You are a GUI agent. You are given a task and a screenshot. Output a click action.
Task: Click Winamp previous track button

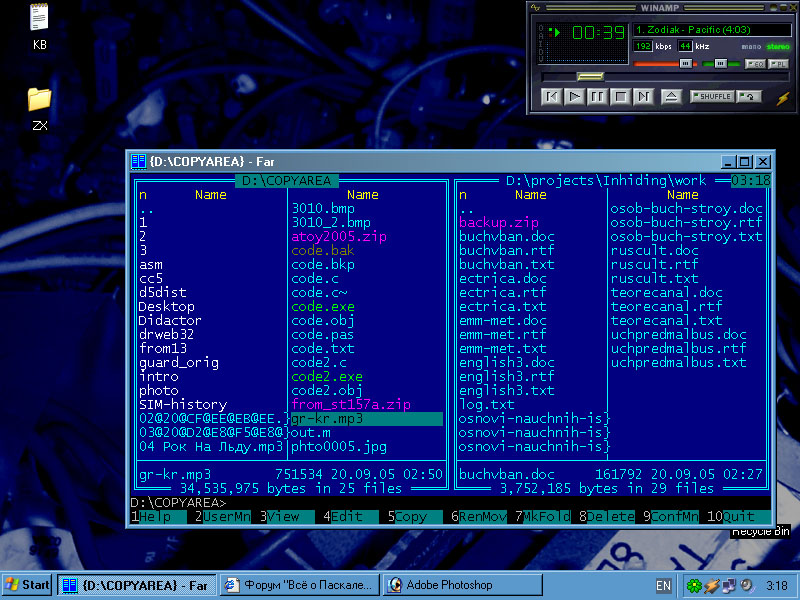point(551,97)
